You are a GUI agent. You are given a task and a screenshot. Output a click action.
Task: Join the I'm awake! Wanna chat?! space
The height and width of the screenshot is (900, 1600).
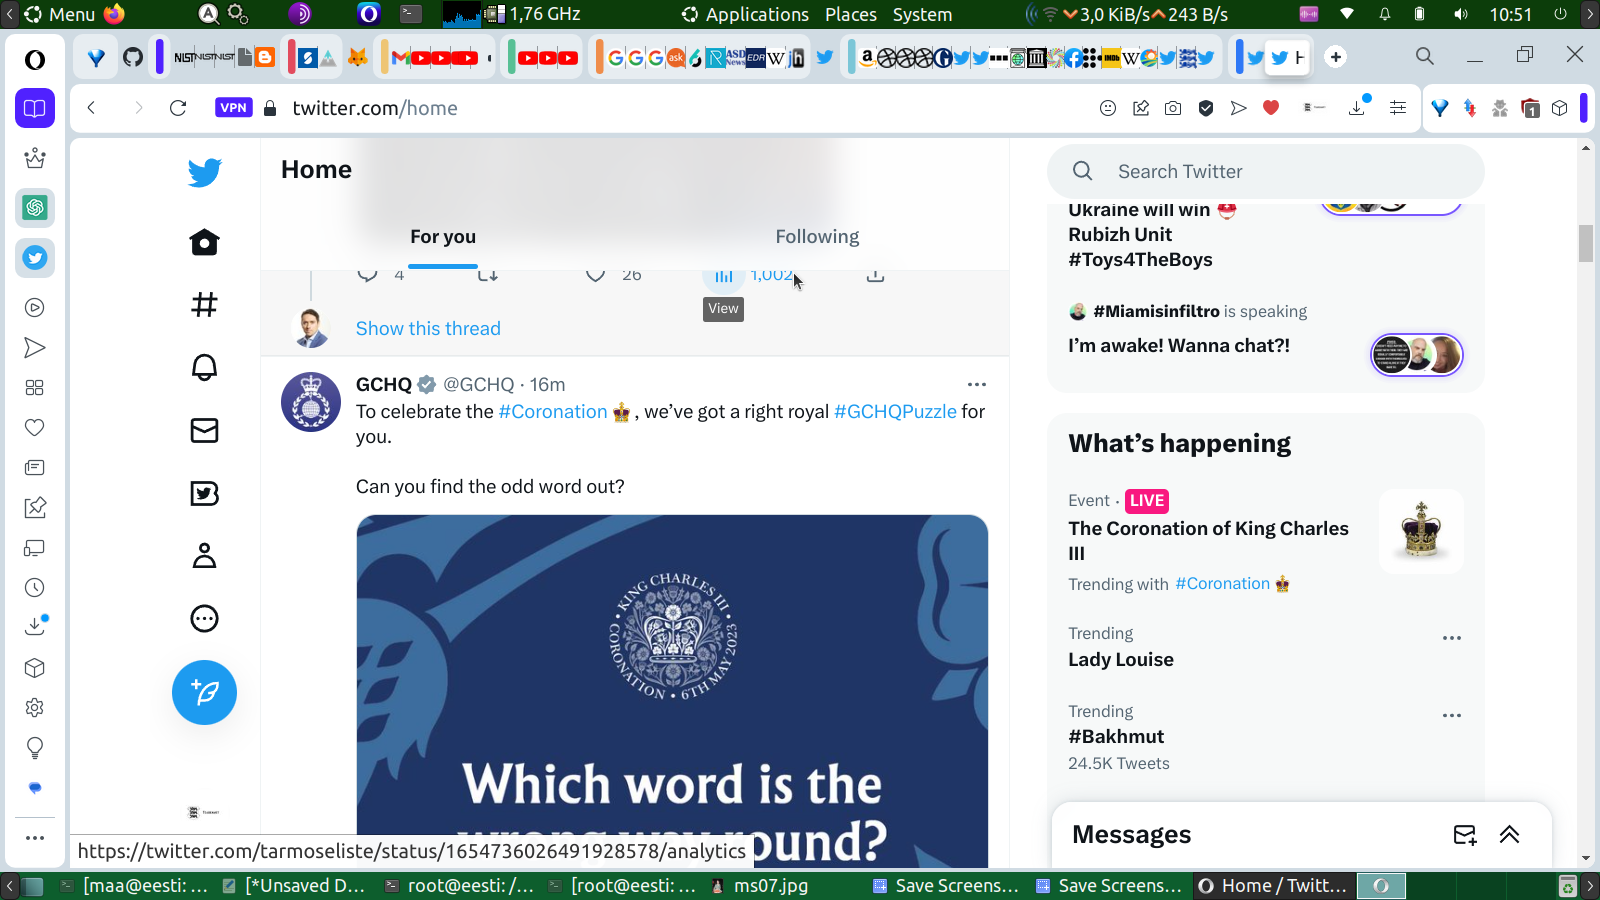tap(1179, 345)
